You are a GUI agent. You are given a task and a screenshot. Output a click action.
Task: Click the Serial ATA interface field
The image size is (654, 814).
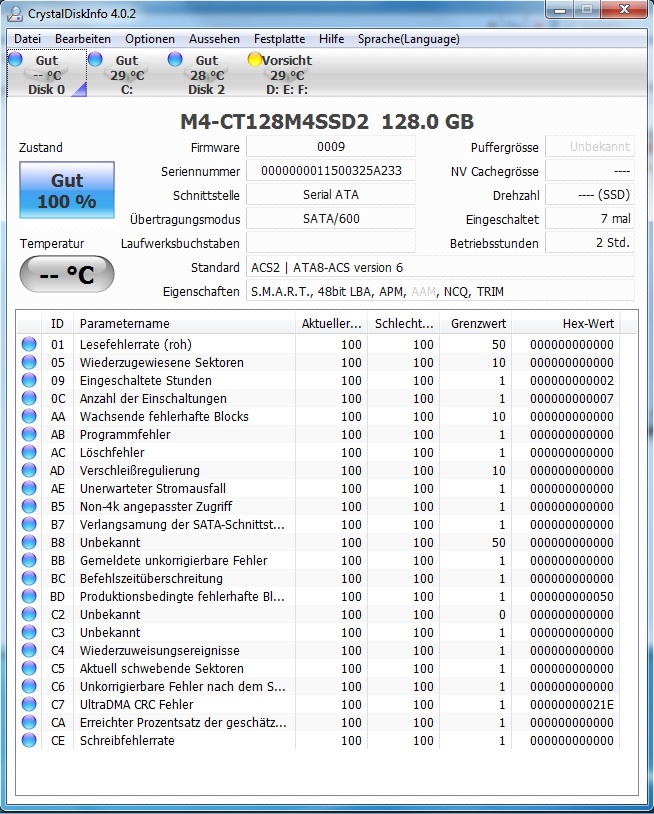click(331, 195)
